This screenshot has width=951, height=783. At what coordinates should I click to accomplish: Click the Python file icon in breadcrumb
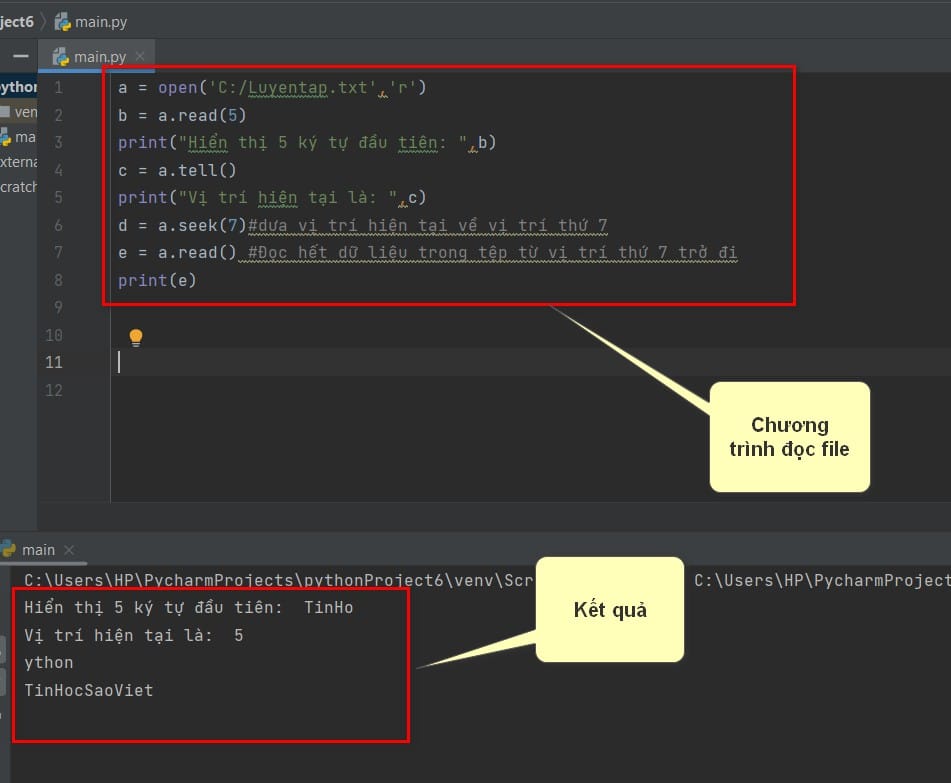click(x=62, y=22)
